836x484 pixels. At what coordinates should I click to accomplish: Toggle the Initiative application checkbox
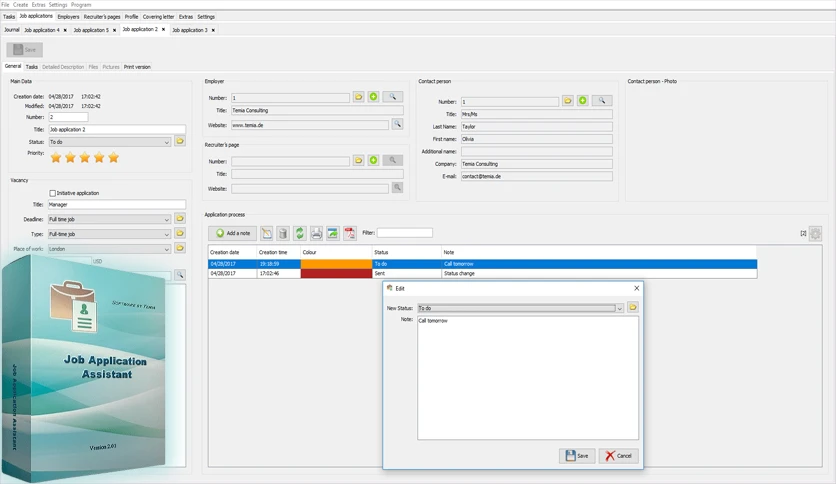coord(52,193)
